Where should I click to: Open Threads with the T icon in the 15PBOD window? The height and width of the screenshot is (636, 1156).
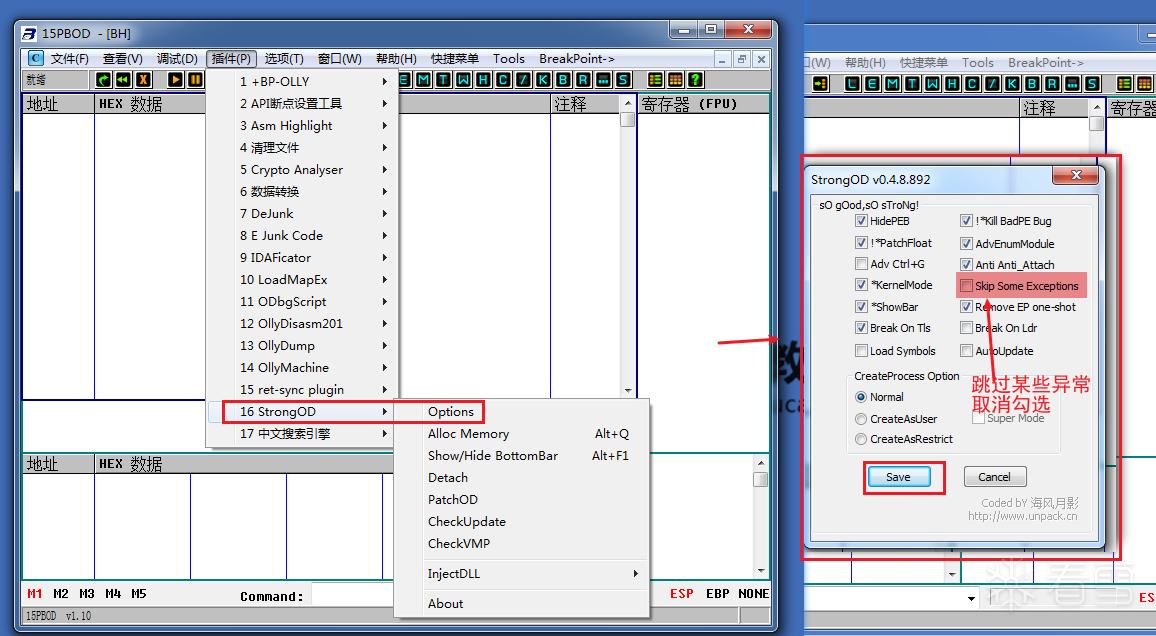(x=444, y=80)
